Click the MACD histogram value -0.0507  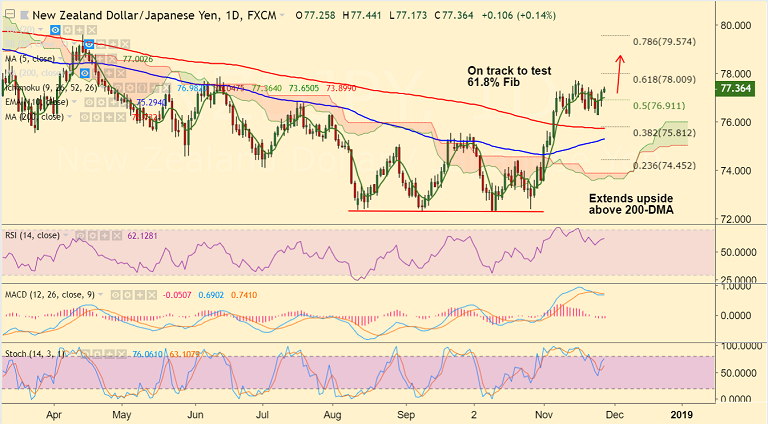pyautogui.click(x=177, y=295)
